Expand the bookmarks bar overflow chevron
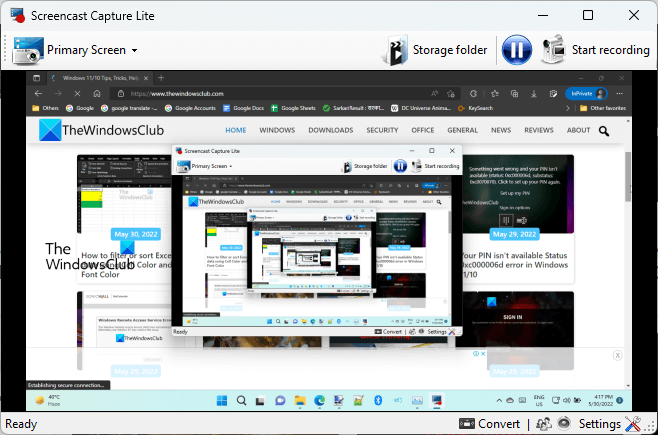This screenshot has height=435, width=658. point(568,108)
